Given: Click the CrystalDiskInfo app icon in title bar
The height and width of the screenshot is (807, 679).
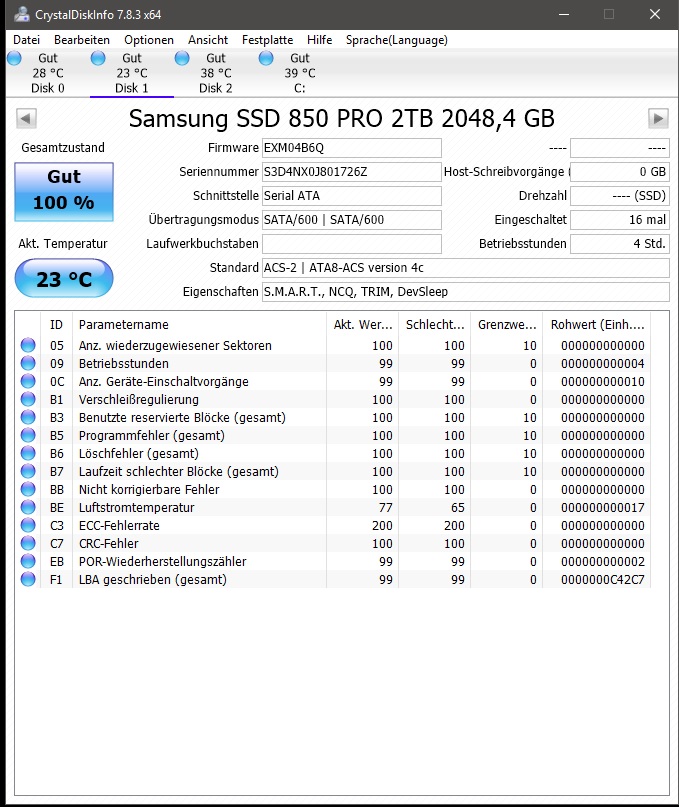Looking at the screenshot, I should (22, 14).
